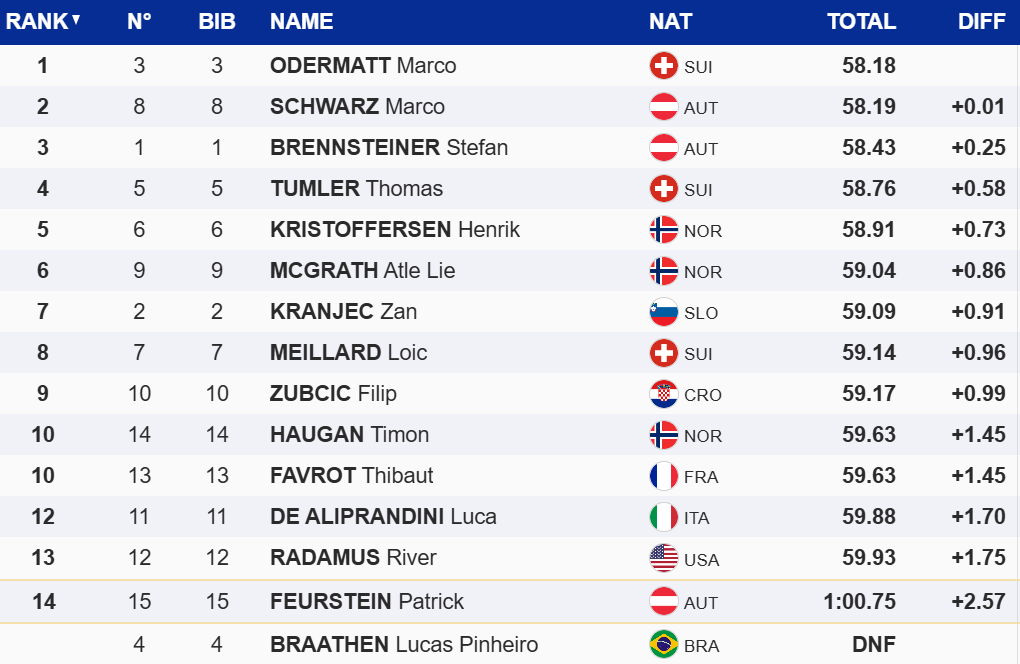
Task: Click the BIB column header
Action: (217, 21)
